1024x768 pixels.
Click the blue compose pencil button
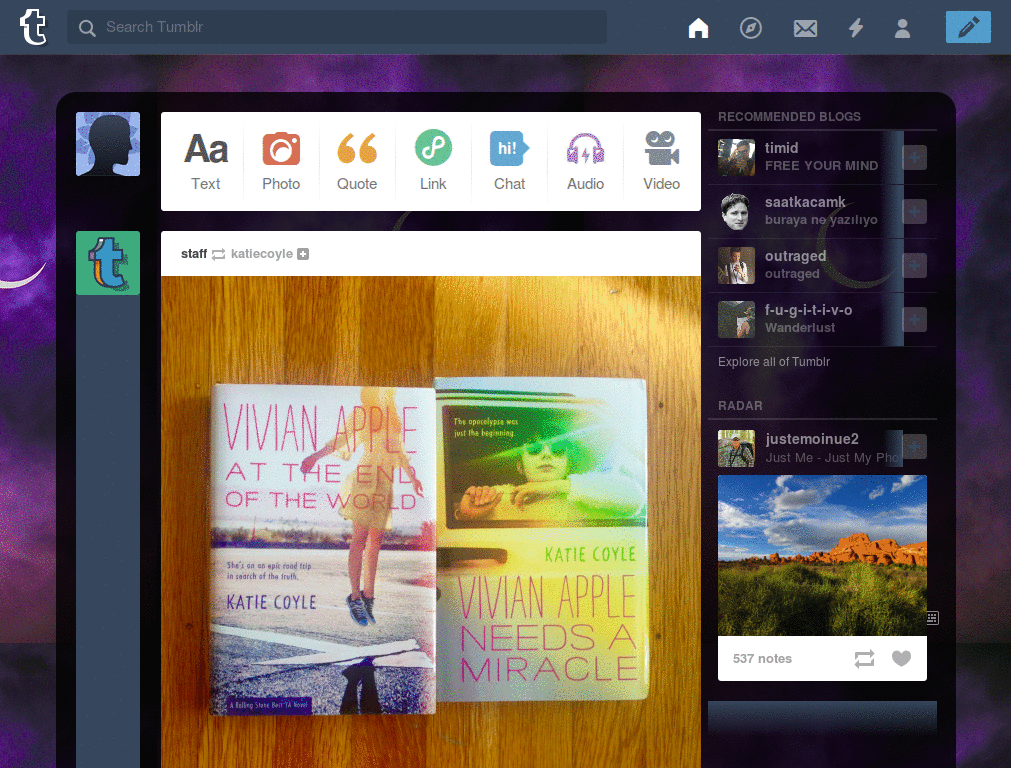[968, 27]
